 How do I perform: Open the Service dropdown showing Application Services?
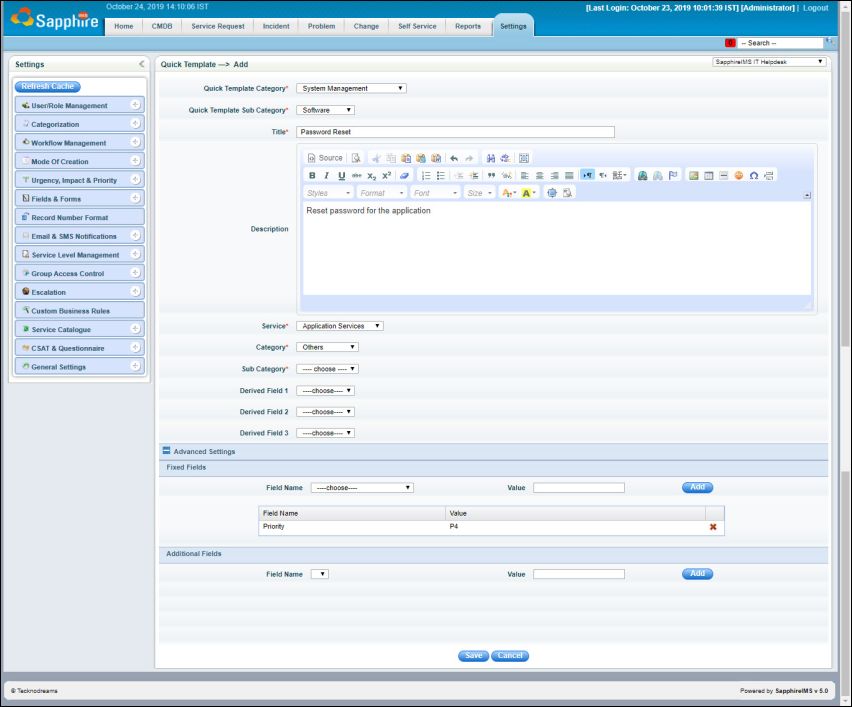[340, 326]
